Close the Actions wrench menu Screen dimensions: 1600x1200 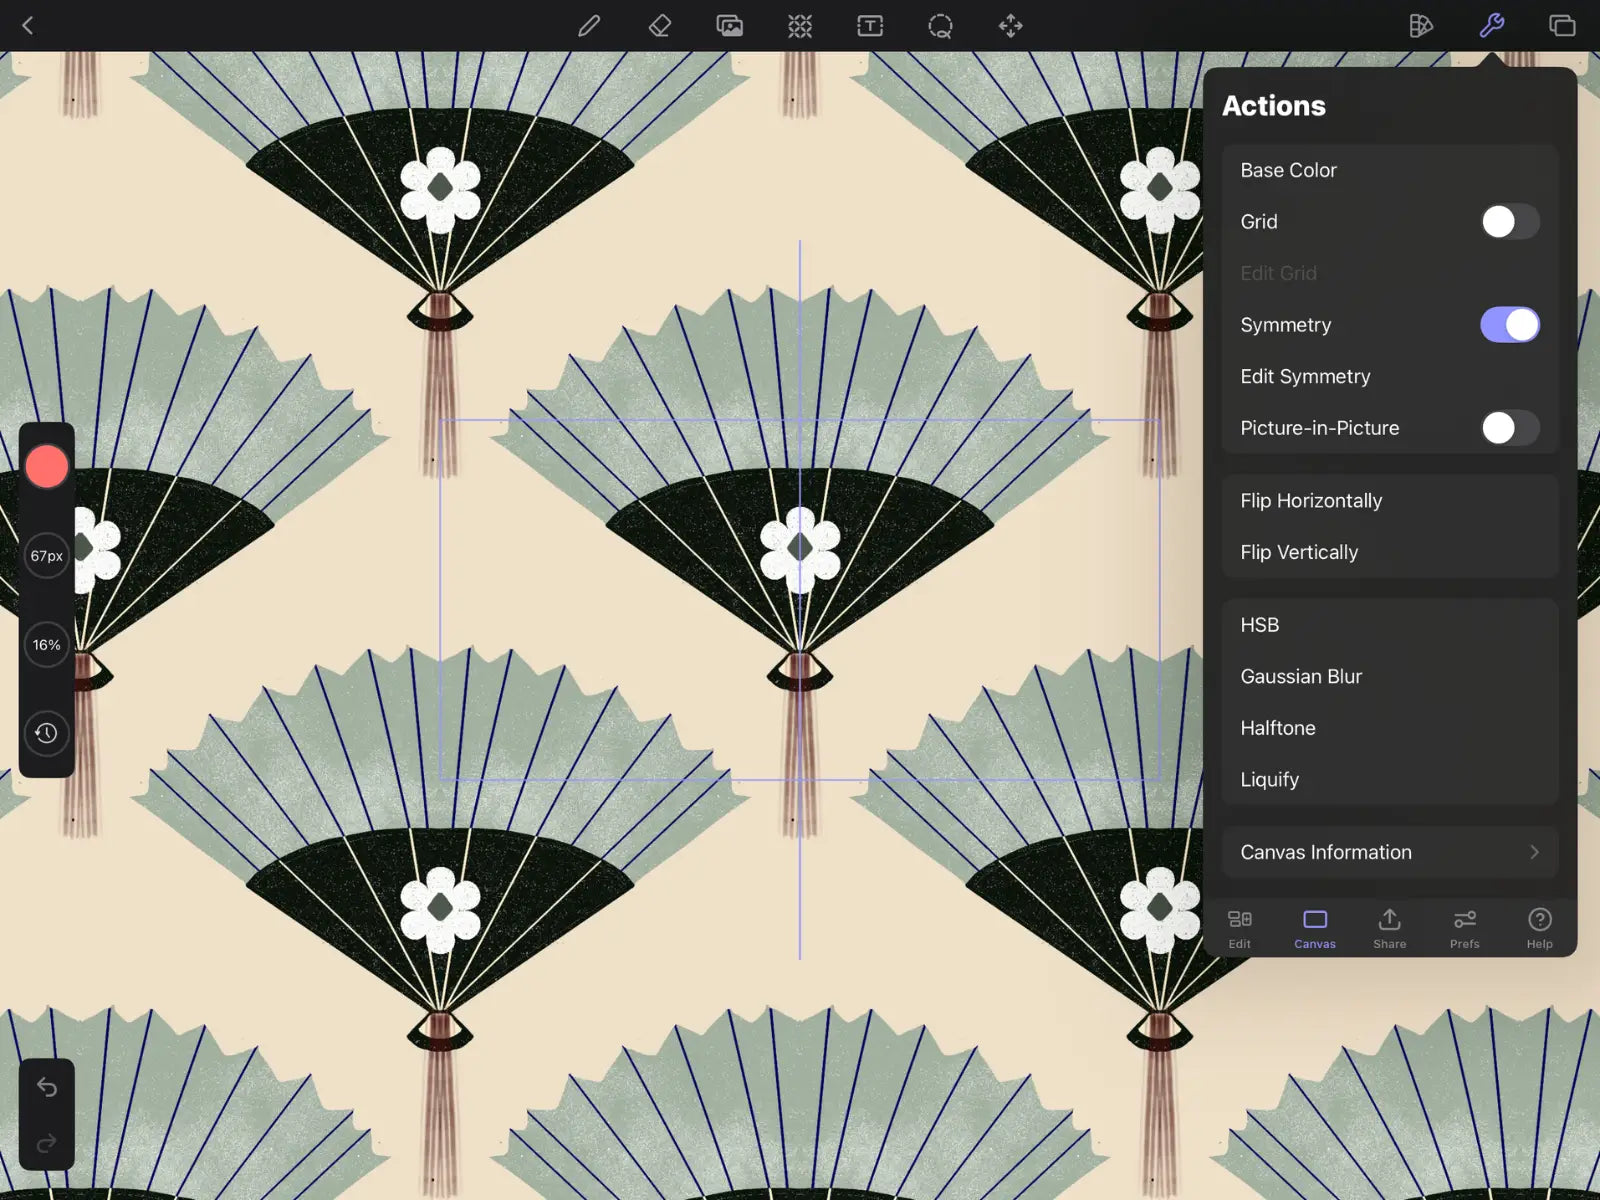1492,25
